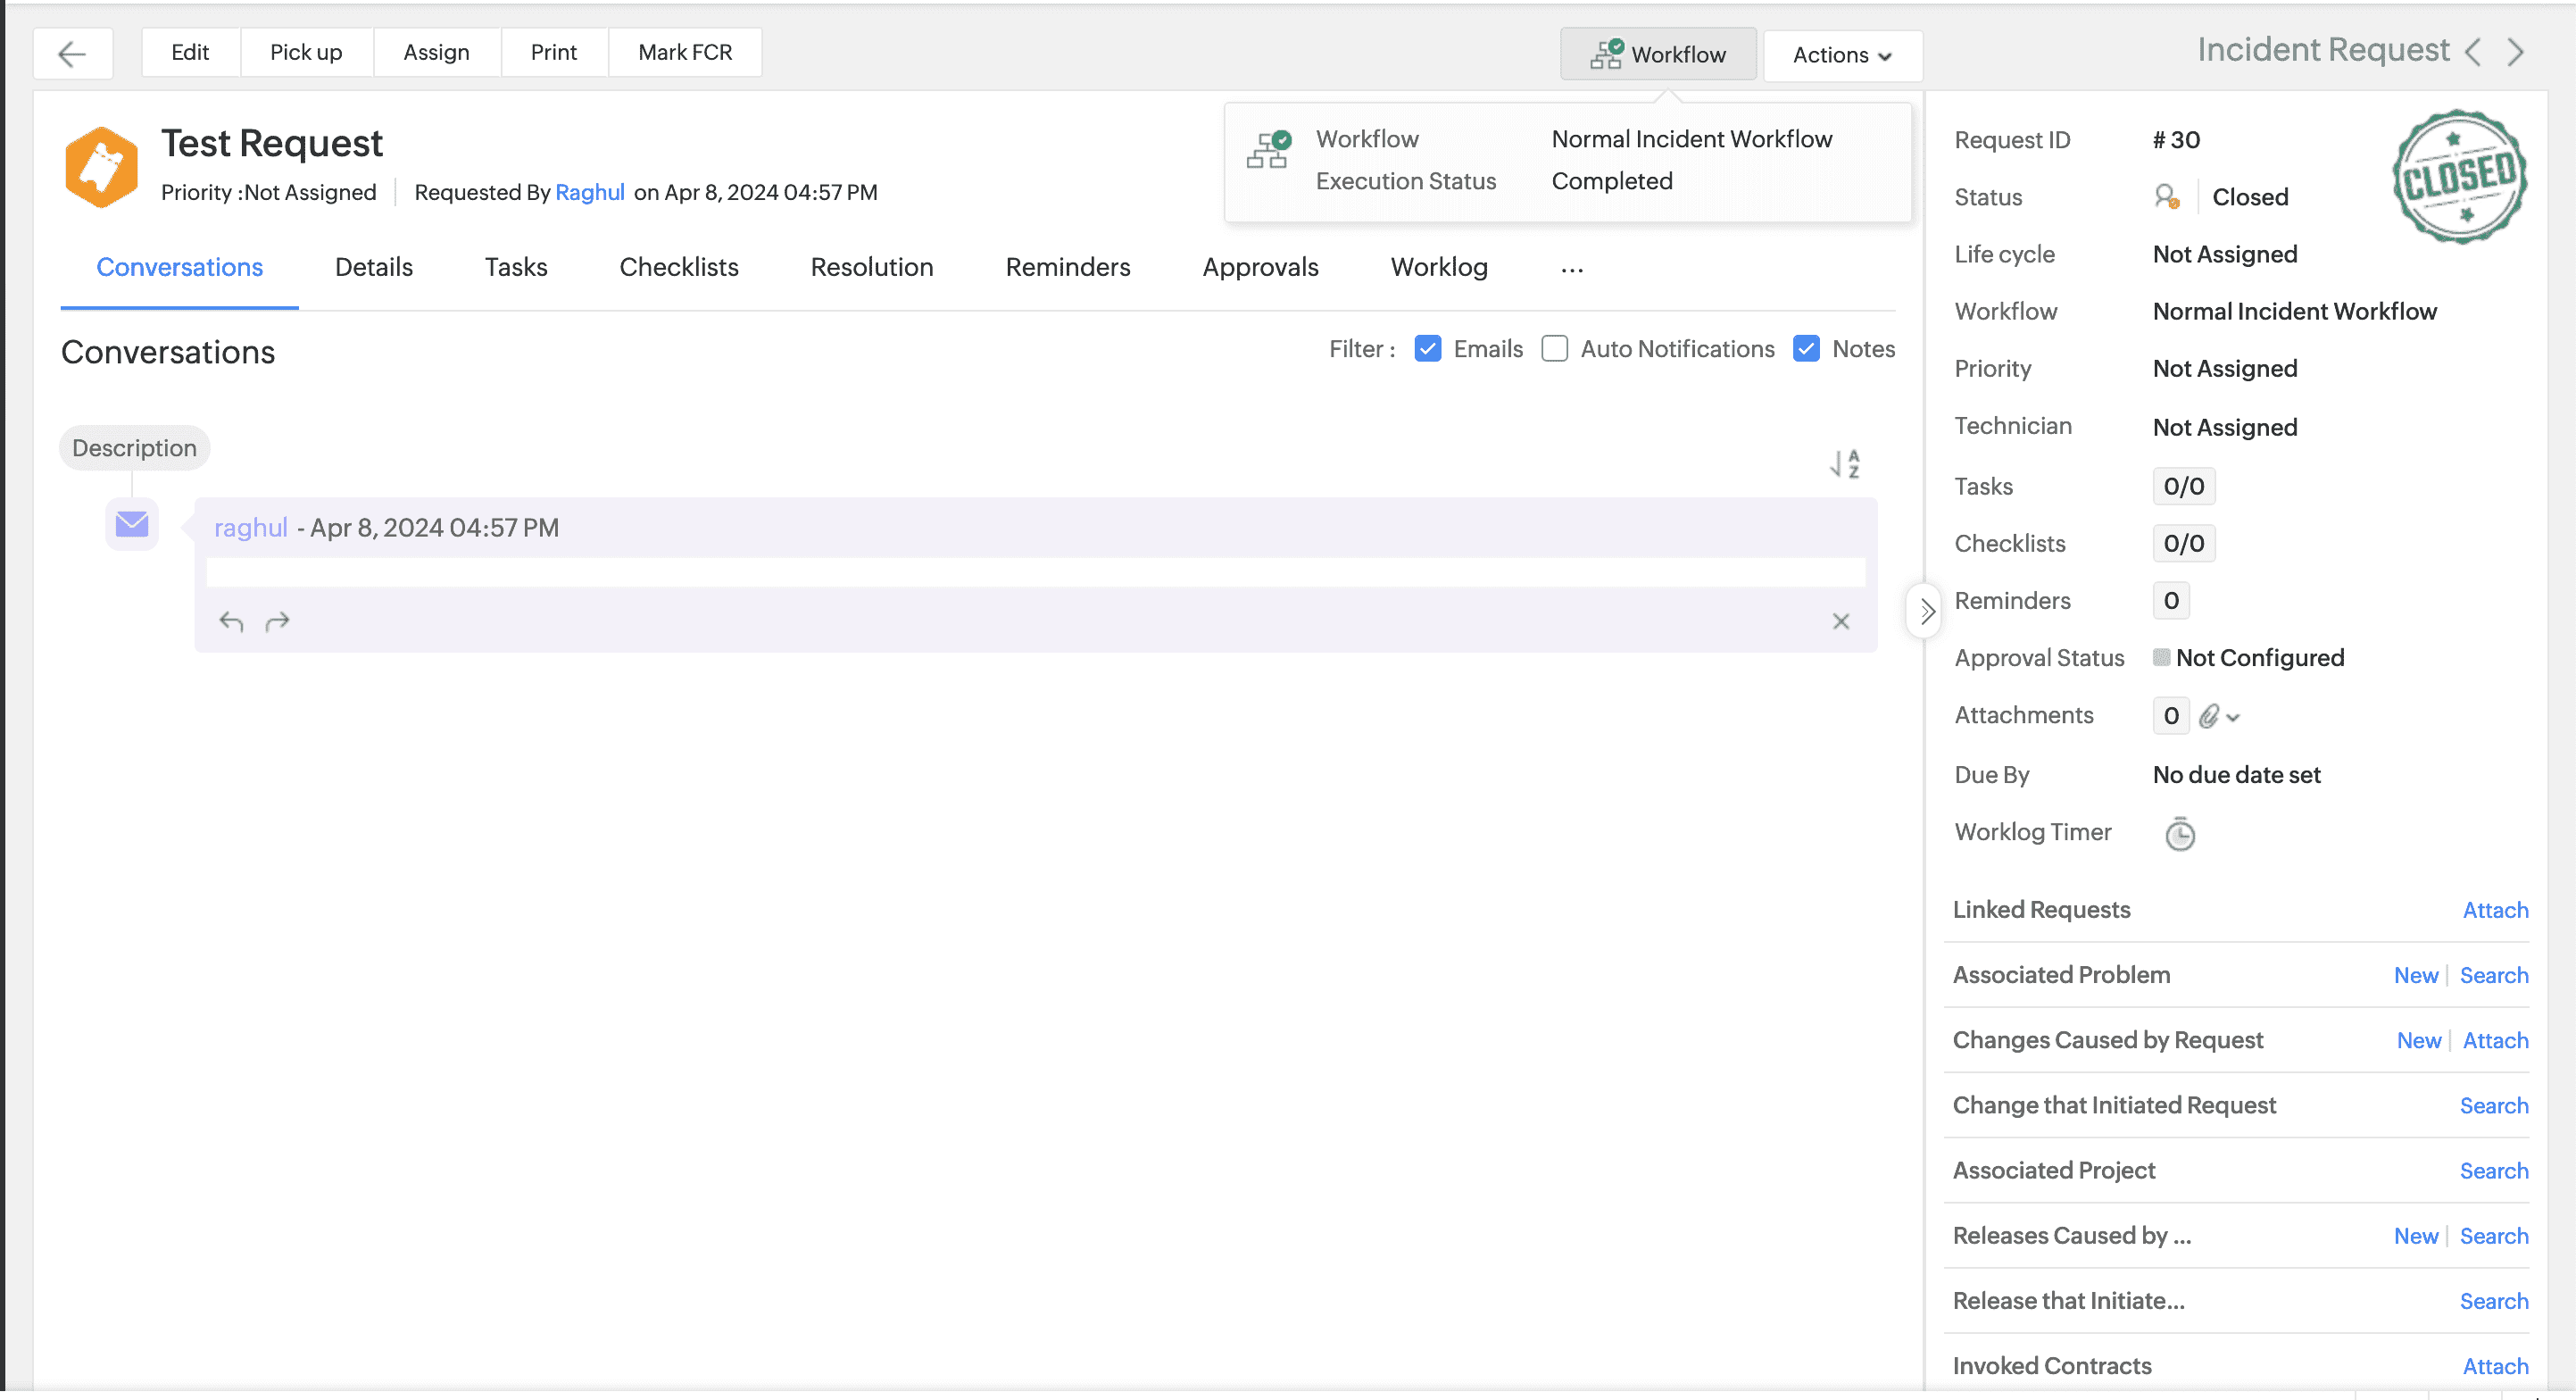Switch to the Resolution tab

(871, 267)
